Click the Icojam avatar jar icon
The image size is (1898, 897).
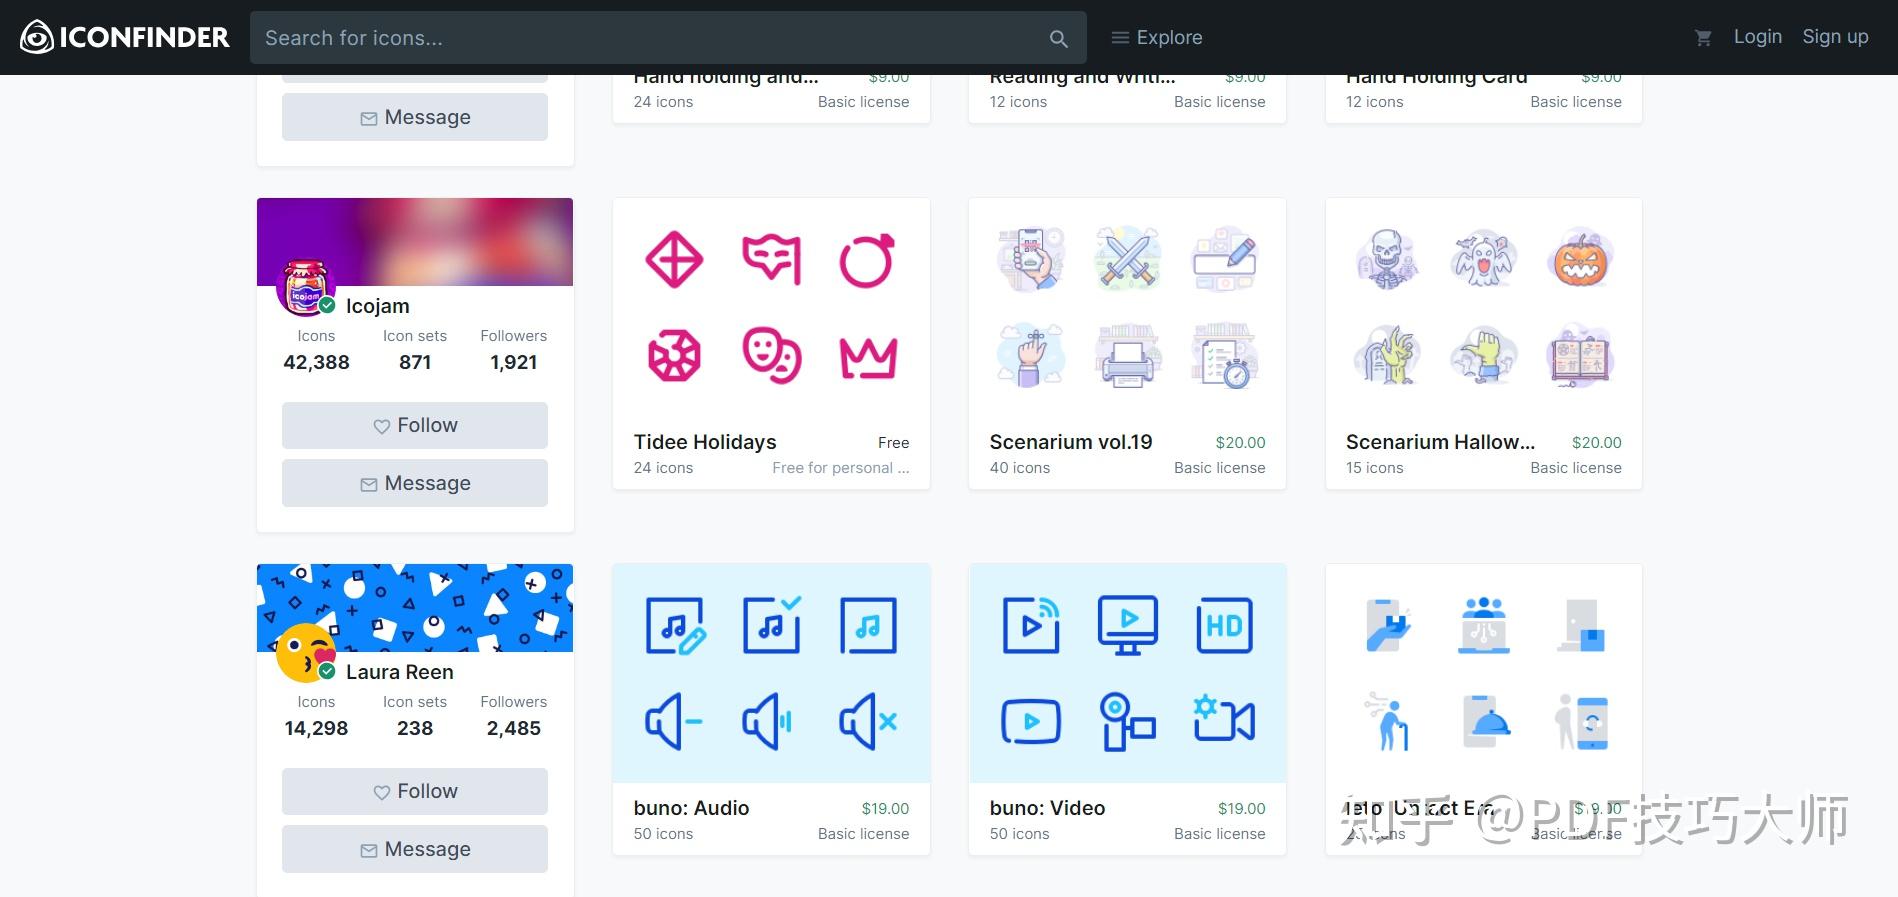(x=305, y=287)
